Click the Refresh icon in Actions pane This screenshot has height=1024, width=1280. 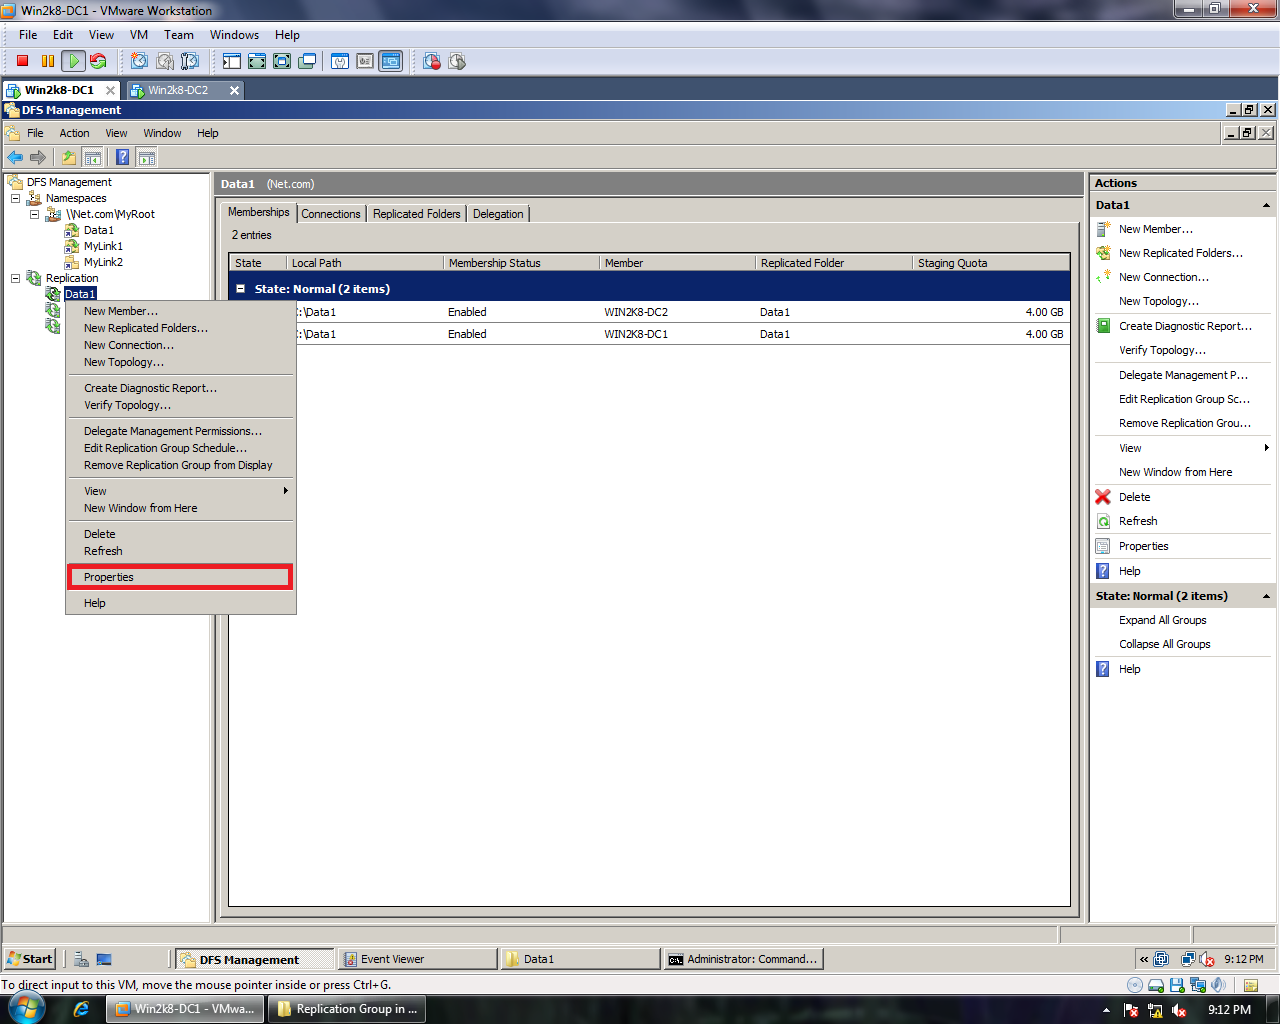pyautogui.click(x=1104, y=521)
